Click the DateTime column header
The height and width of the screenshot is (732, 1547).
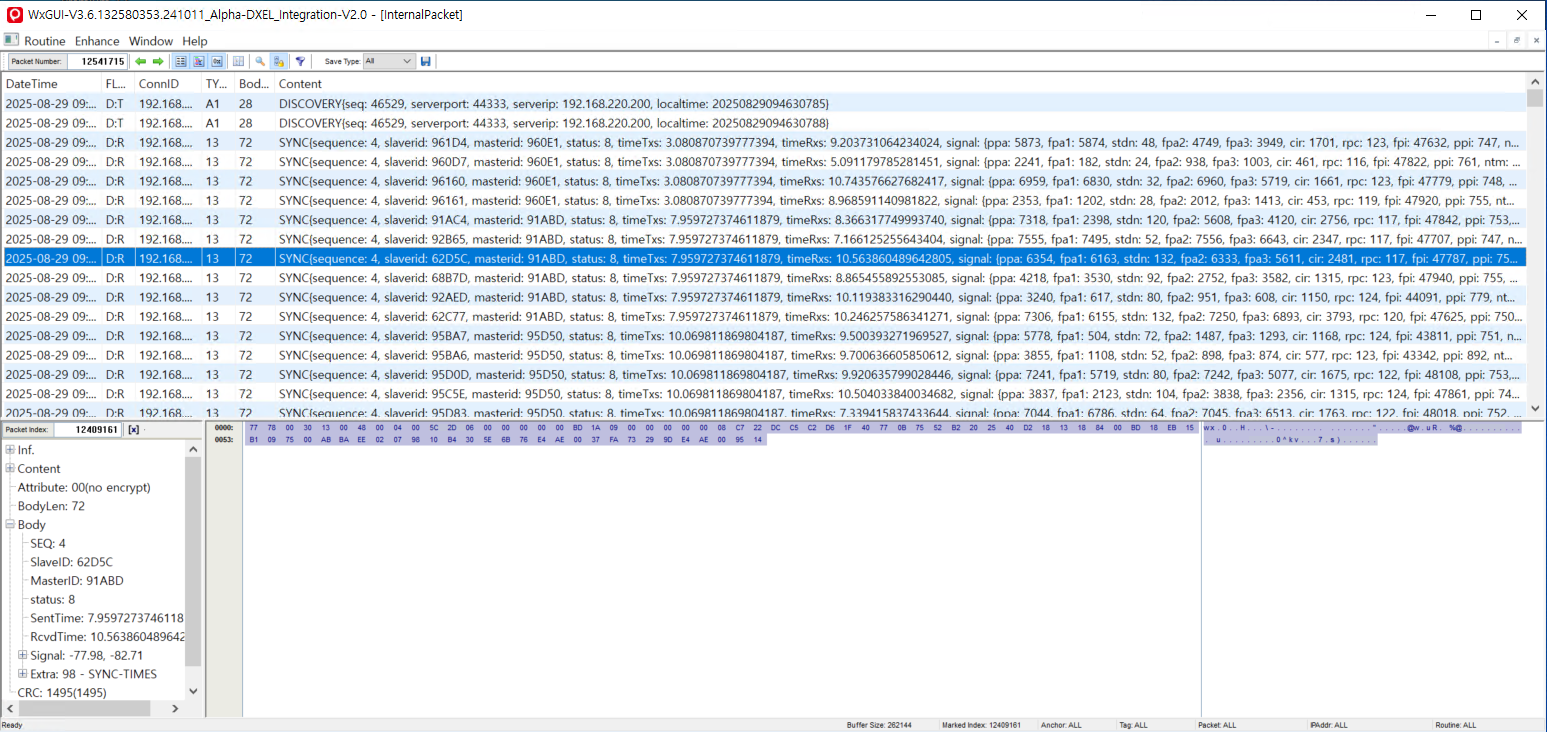point(32,84)
